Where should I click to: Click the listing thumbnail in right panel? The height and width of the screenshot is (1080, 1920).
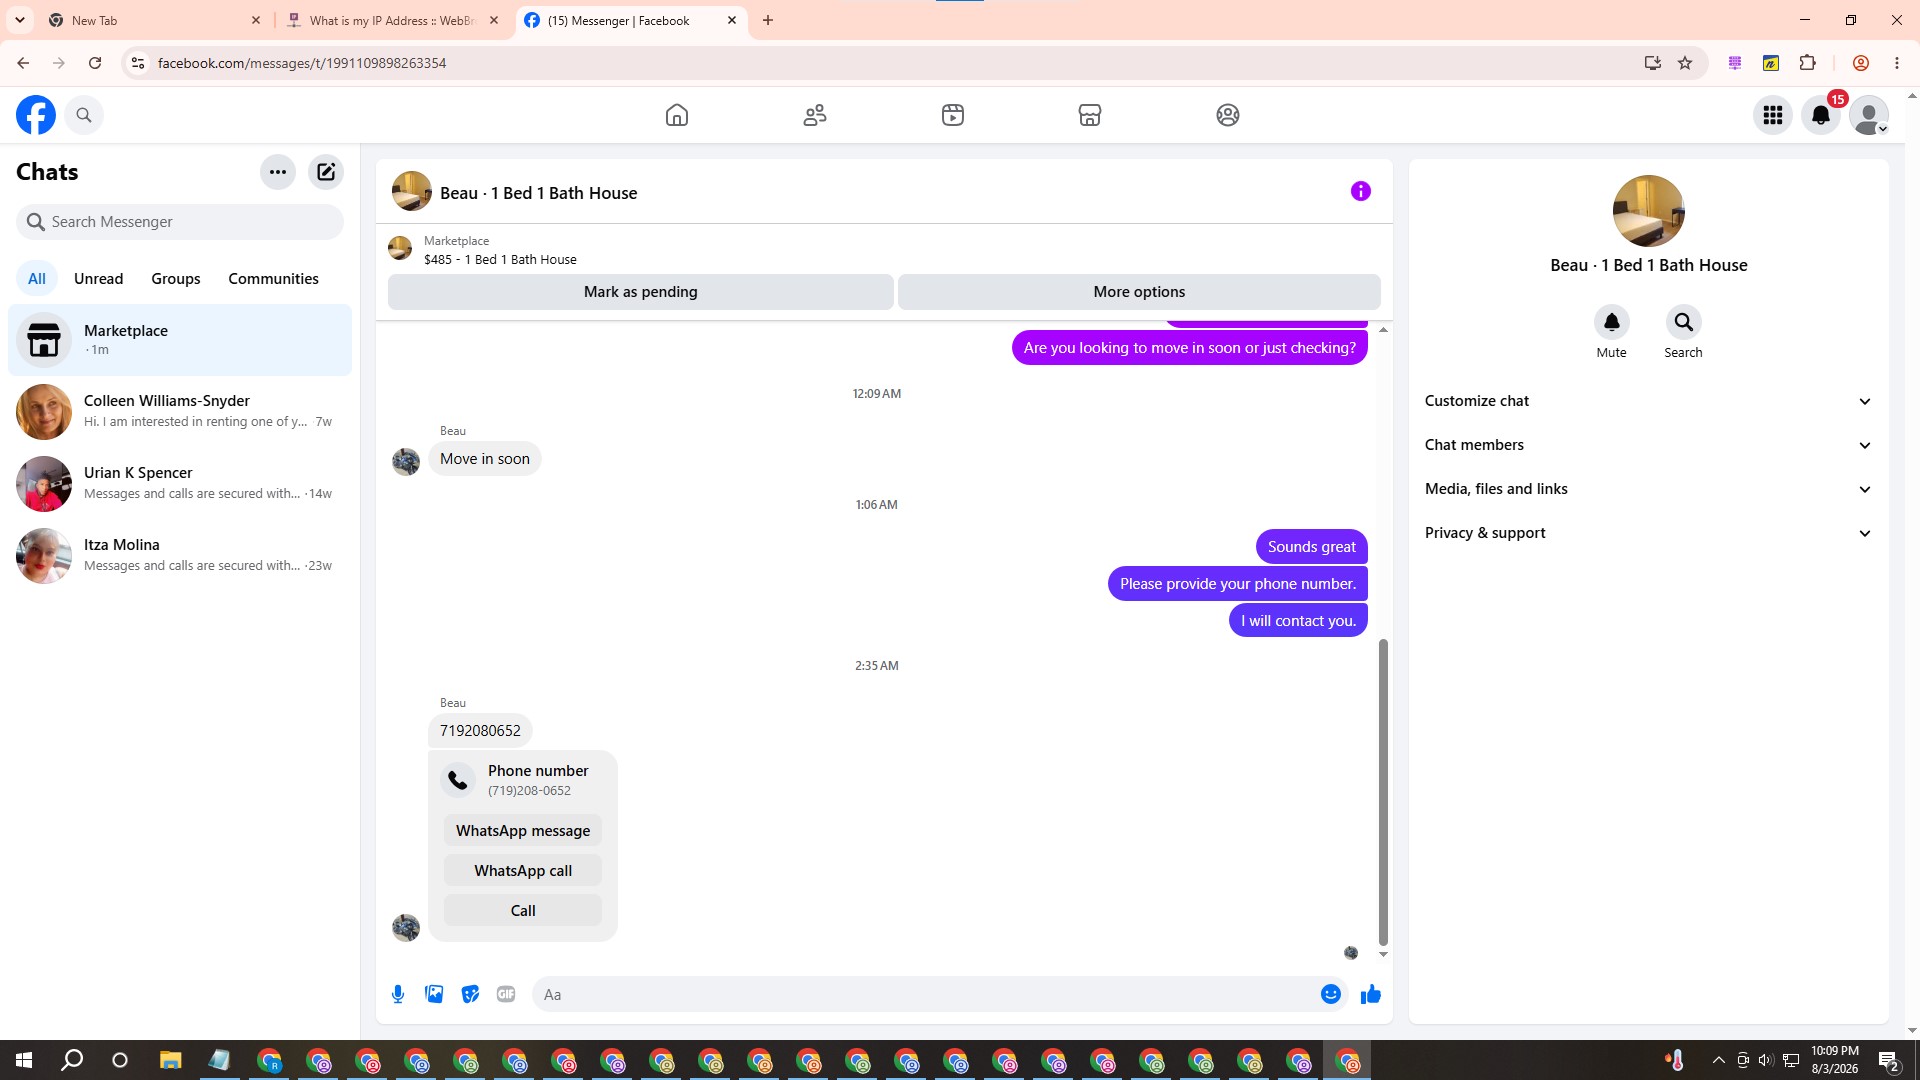tap(1649, 211)
